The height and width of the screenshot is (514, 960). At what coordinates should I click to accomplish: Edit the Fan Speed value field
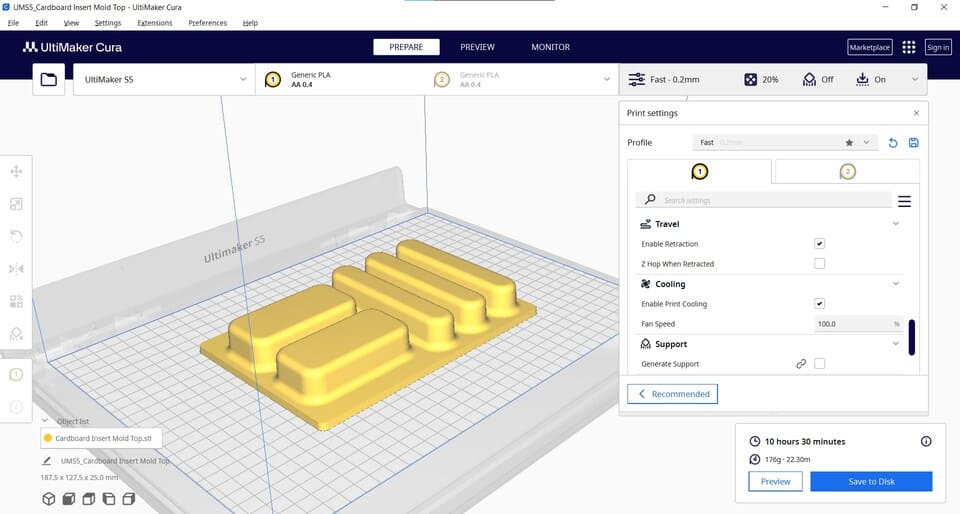(x=858, y=324)
